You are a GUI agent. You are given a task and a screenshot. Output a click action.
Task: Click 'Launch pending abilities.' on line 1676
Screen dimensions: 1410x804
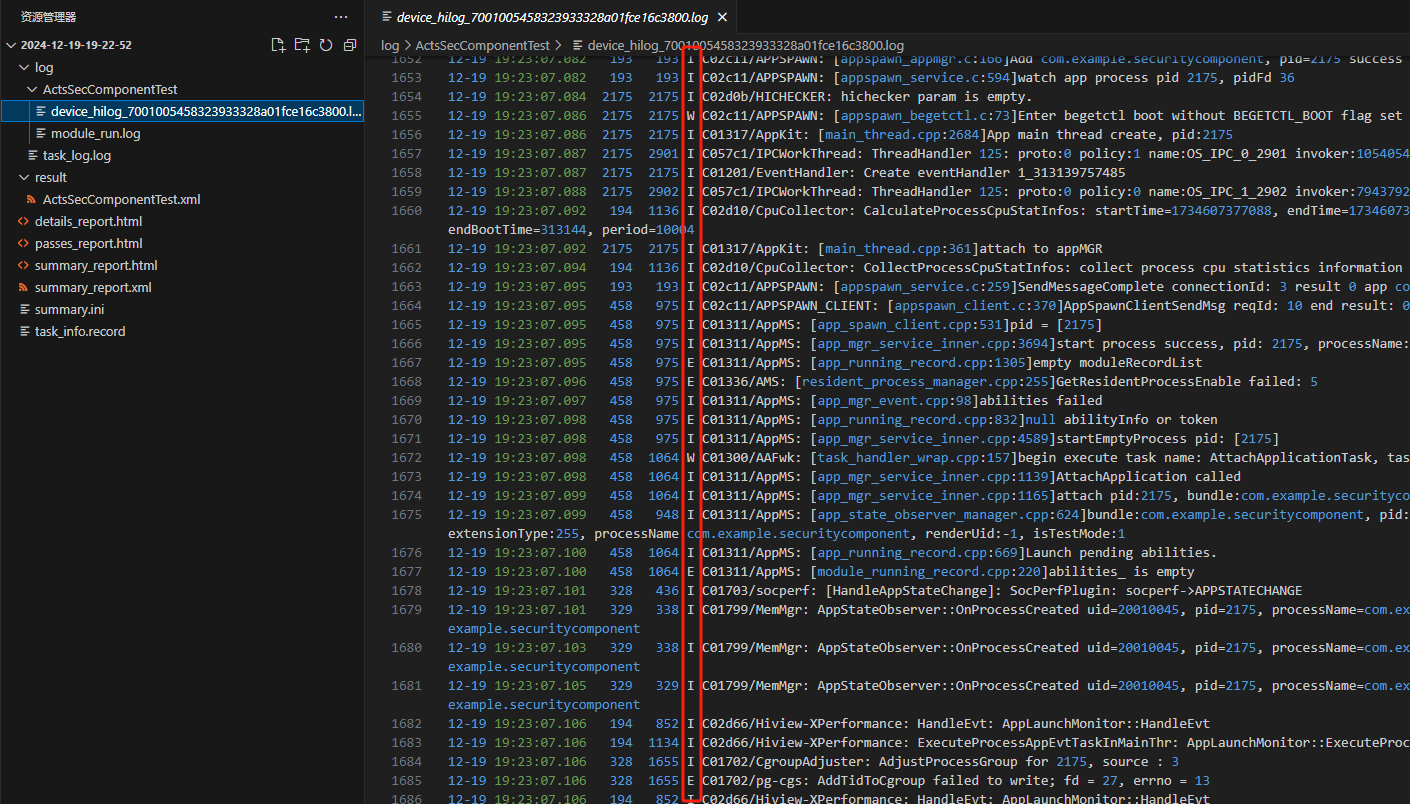[x=1120, y=553]
